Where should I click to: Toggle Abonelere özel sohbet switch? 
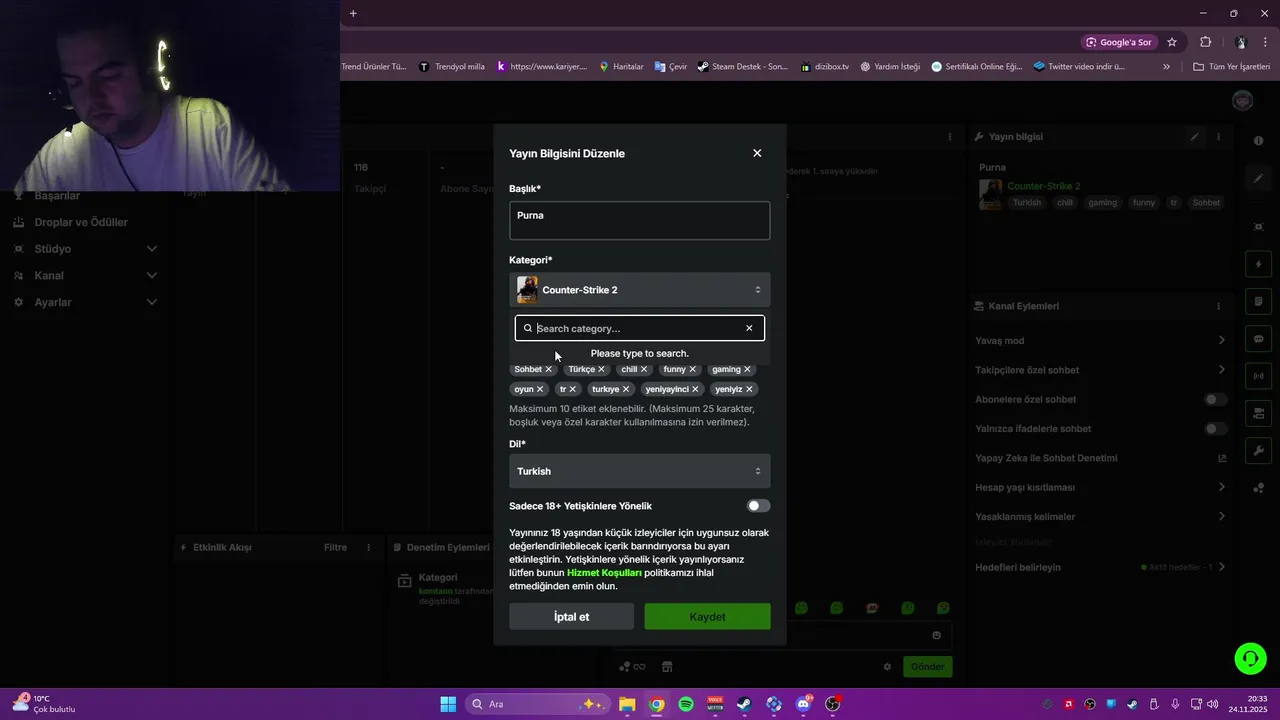pyautogui.click(x=1215, y=399)
